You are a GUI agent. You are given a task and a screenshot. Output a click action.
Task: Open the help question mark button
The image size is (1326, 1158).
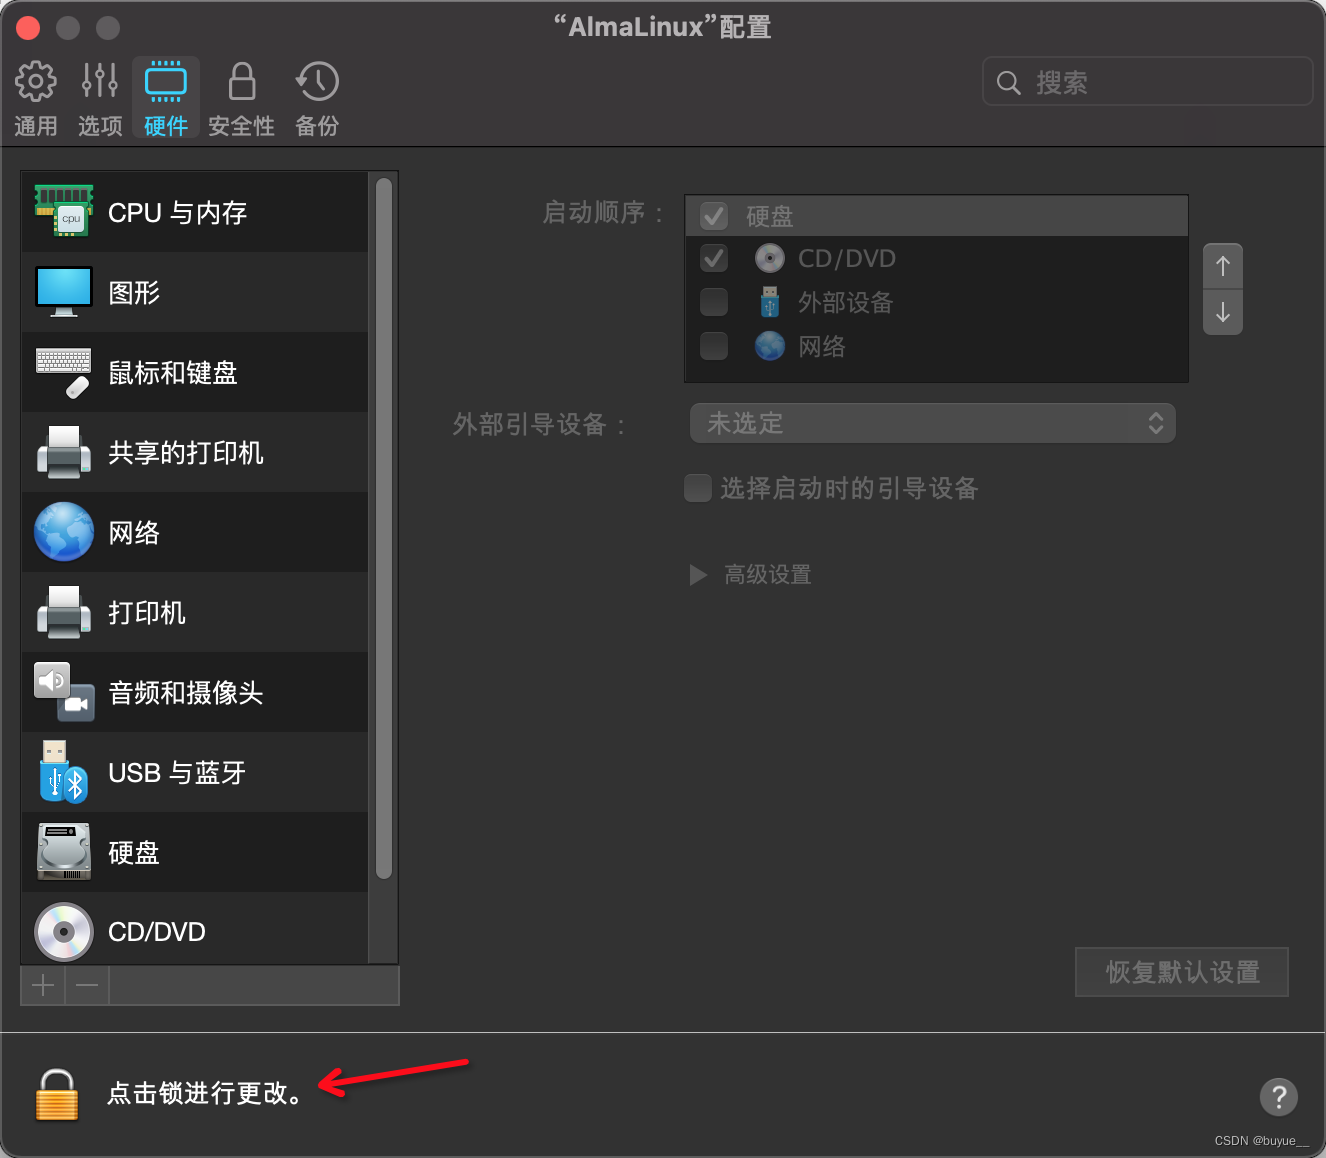1278,1097
